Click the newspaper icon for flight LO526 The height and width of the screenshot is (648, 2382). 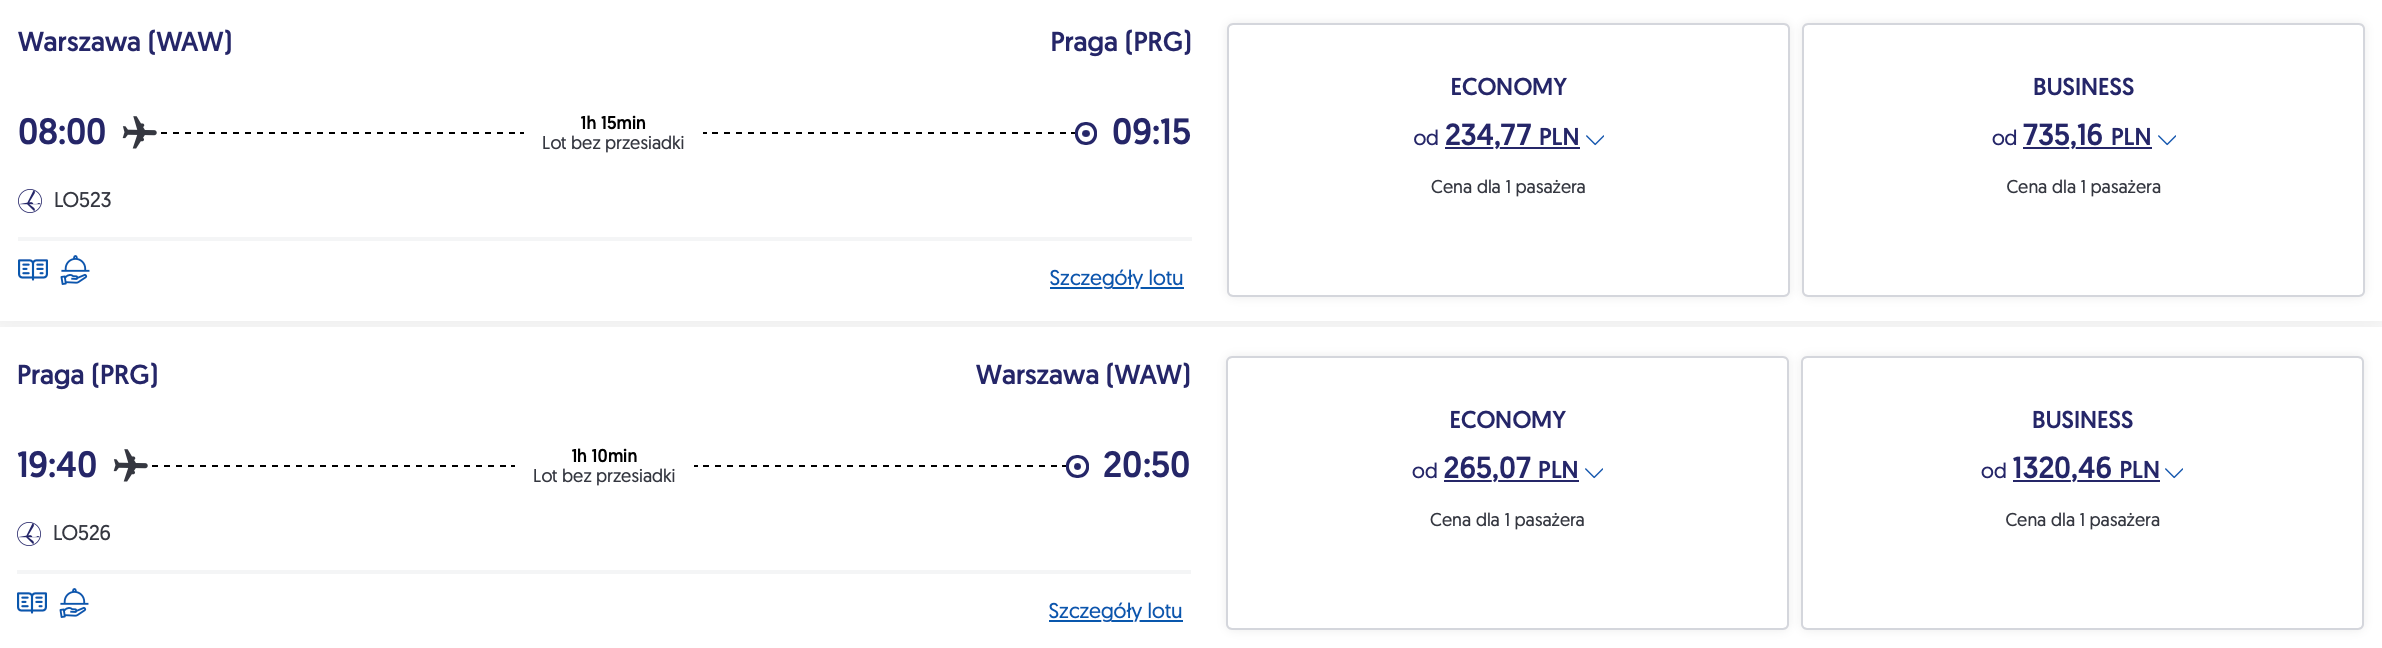point(32,603)
